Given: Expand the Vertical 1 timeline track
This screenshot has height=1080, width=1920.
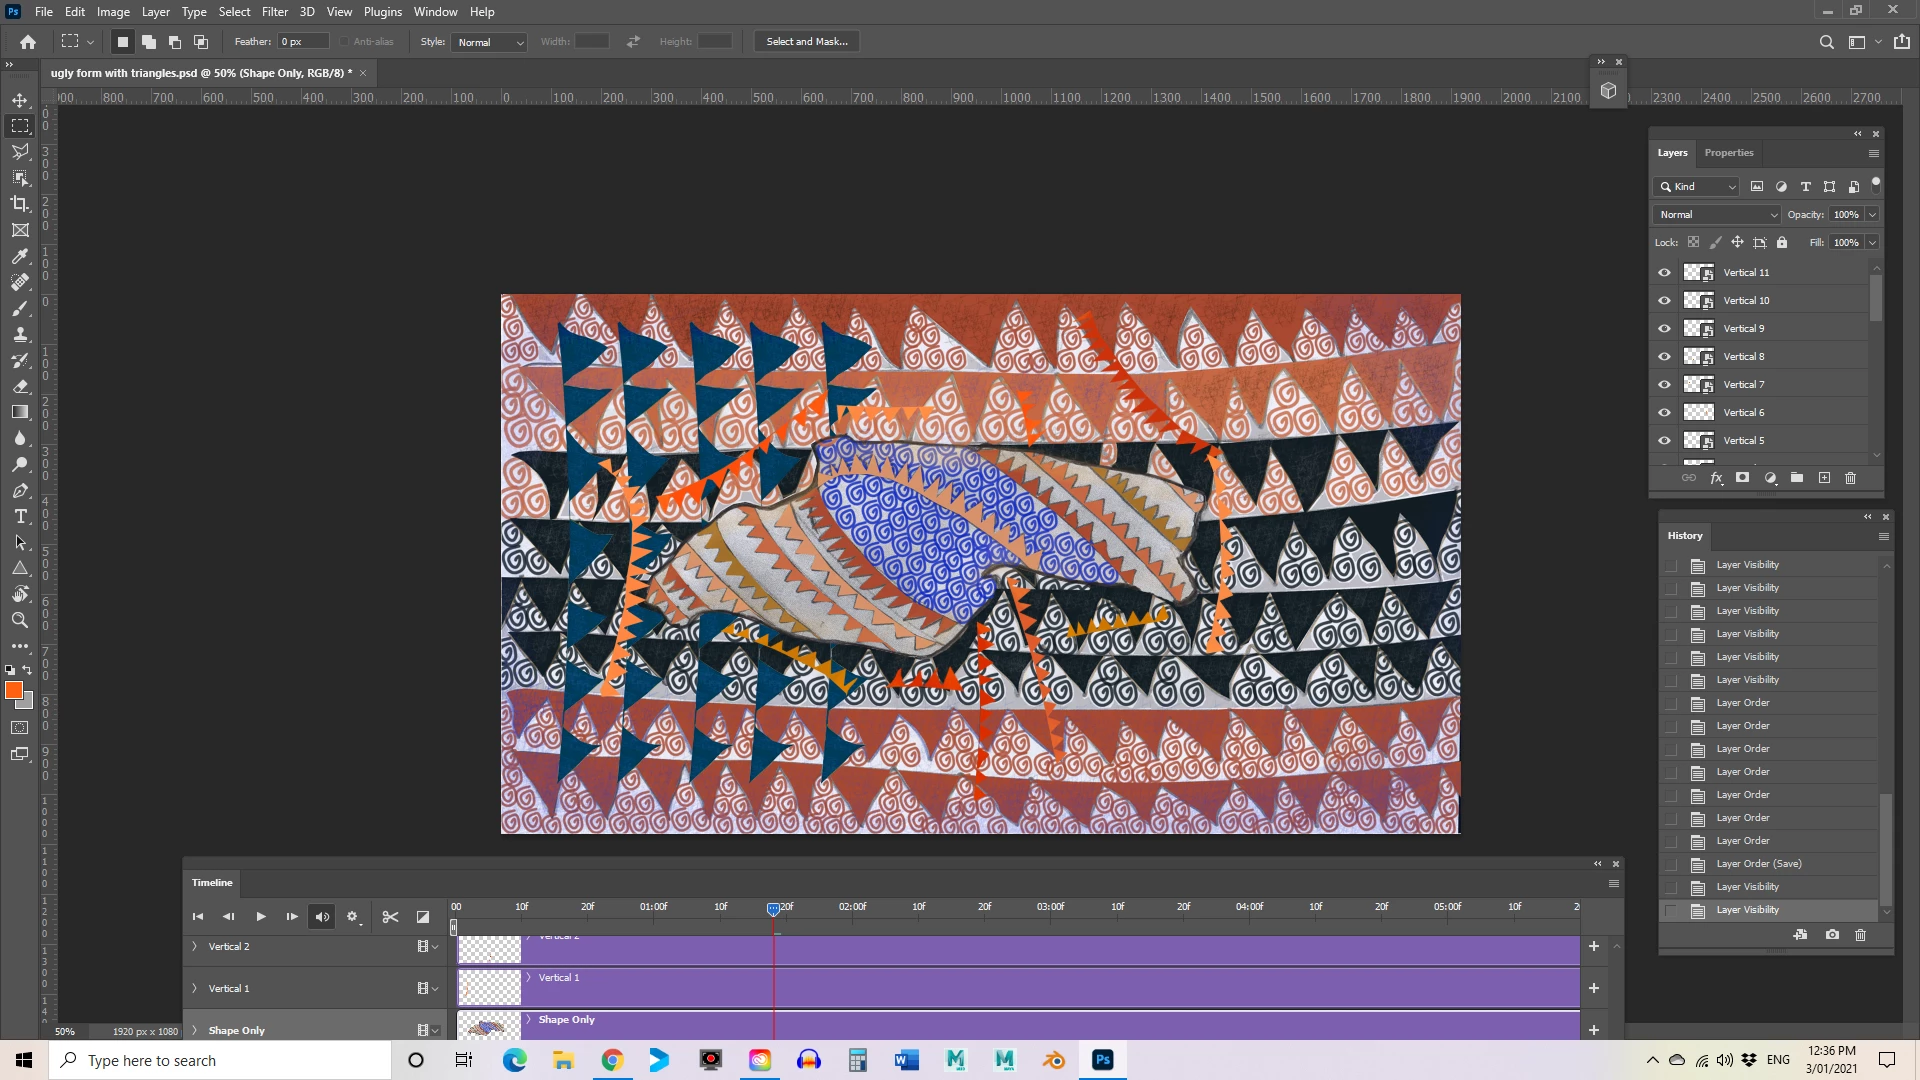Looking at the screenshot, I should [195, 989].
